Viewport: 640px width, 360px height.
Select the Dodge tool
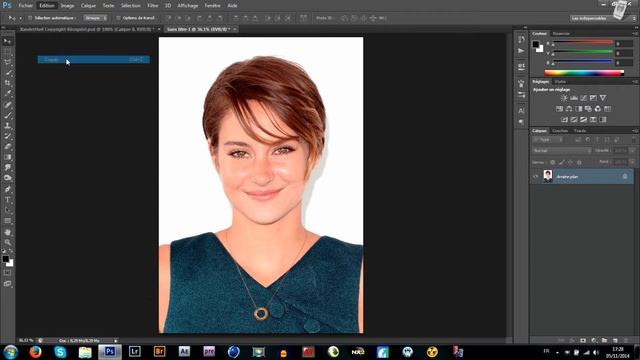(7, 178)
